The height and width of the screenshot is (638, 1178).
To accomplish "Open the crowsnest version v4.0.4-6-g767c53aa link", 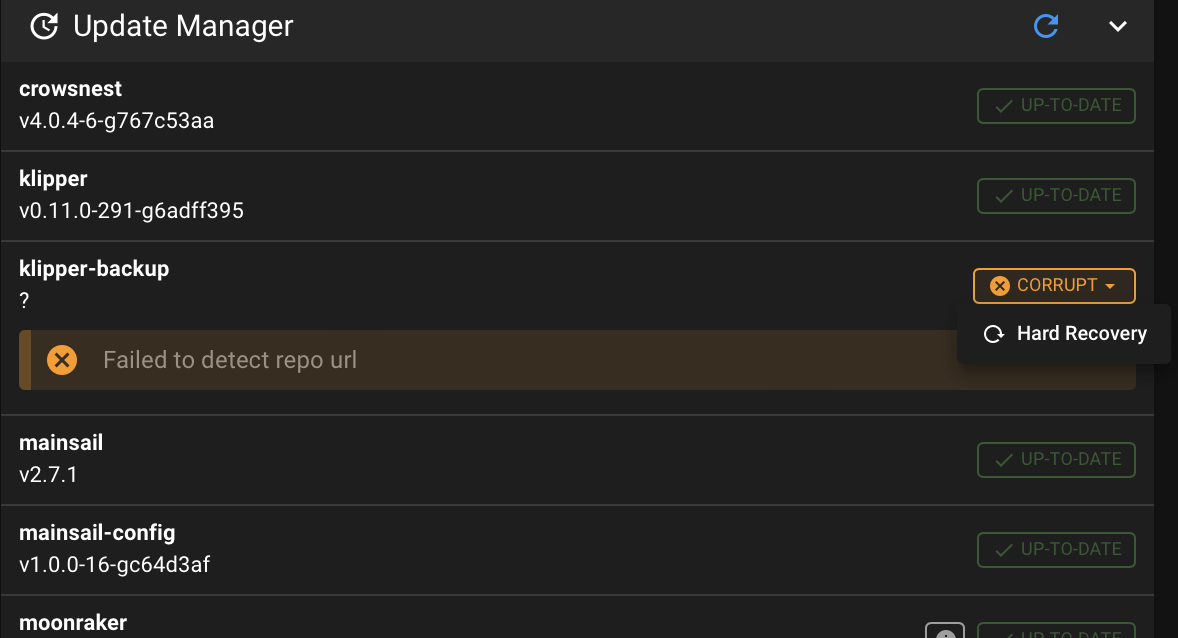I will (x=116, y=121).
